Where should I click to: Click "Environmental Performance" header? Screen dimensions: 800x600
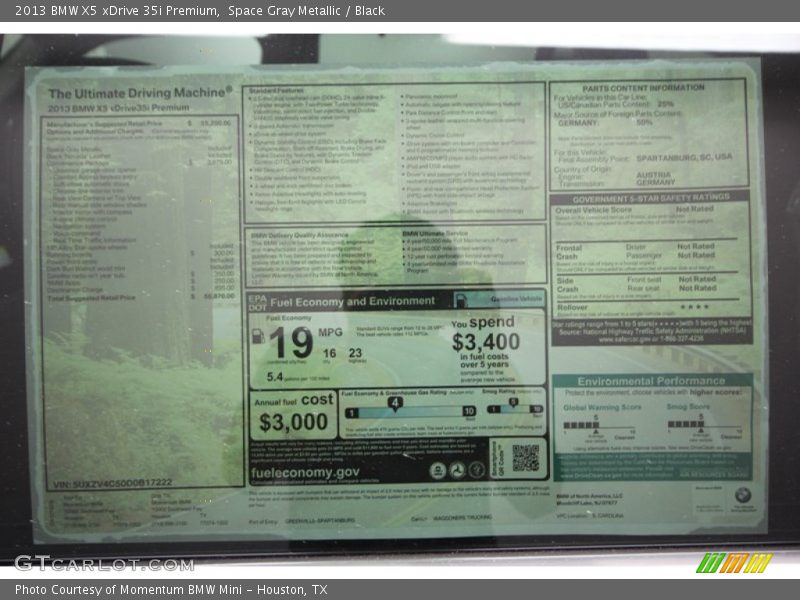click(651, 381)
